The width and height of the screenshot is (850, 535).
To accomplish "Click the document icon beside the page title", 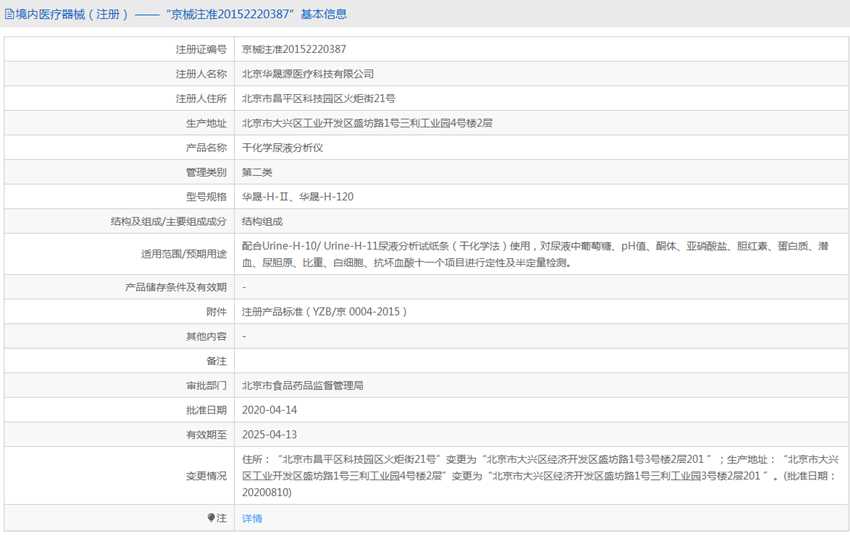I will pyautogui.click(x=9, y=15).
